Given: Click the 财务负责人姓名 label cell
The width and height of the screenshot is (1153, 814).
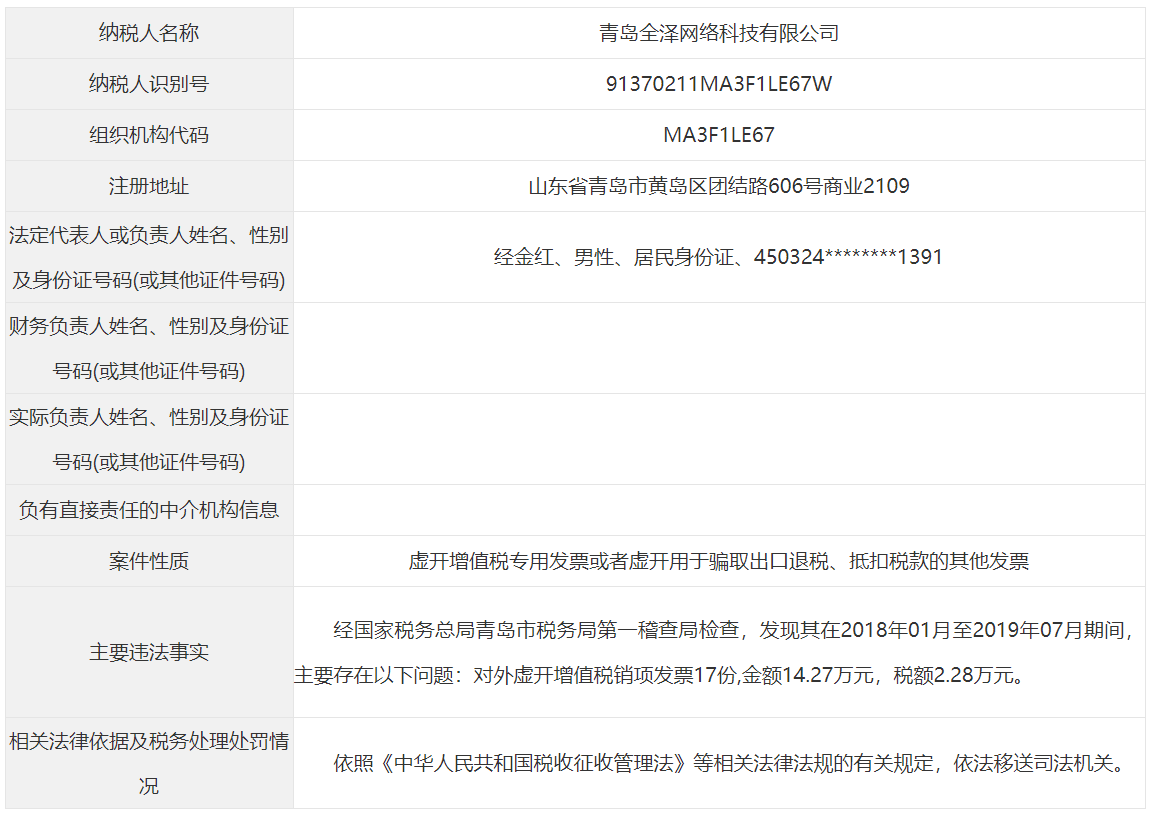Looking at the screenshot, I should (x=149, y=348).
